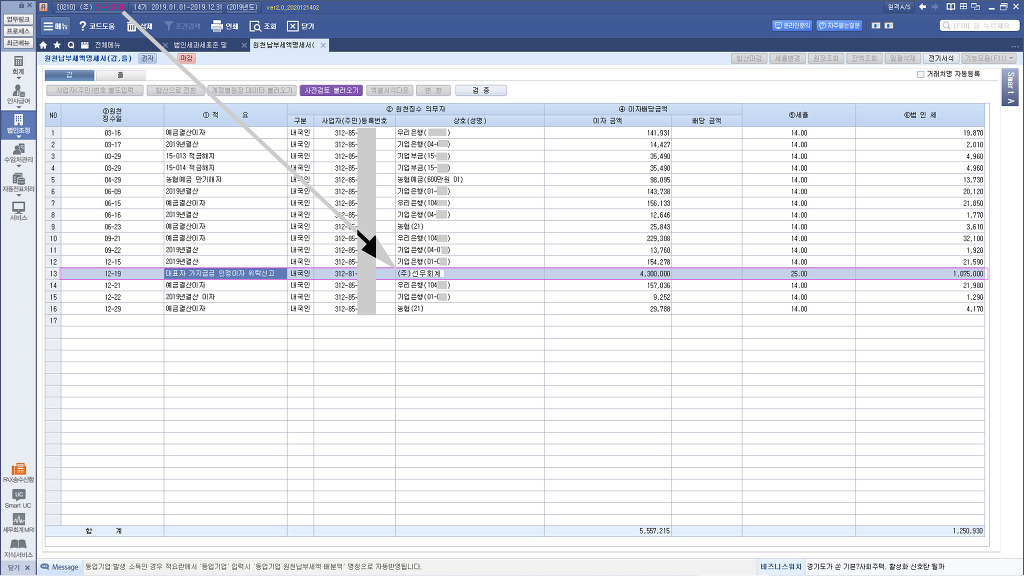Switch to the 법인세과세표준 tab

pos(195,45)
